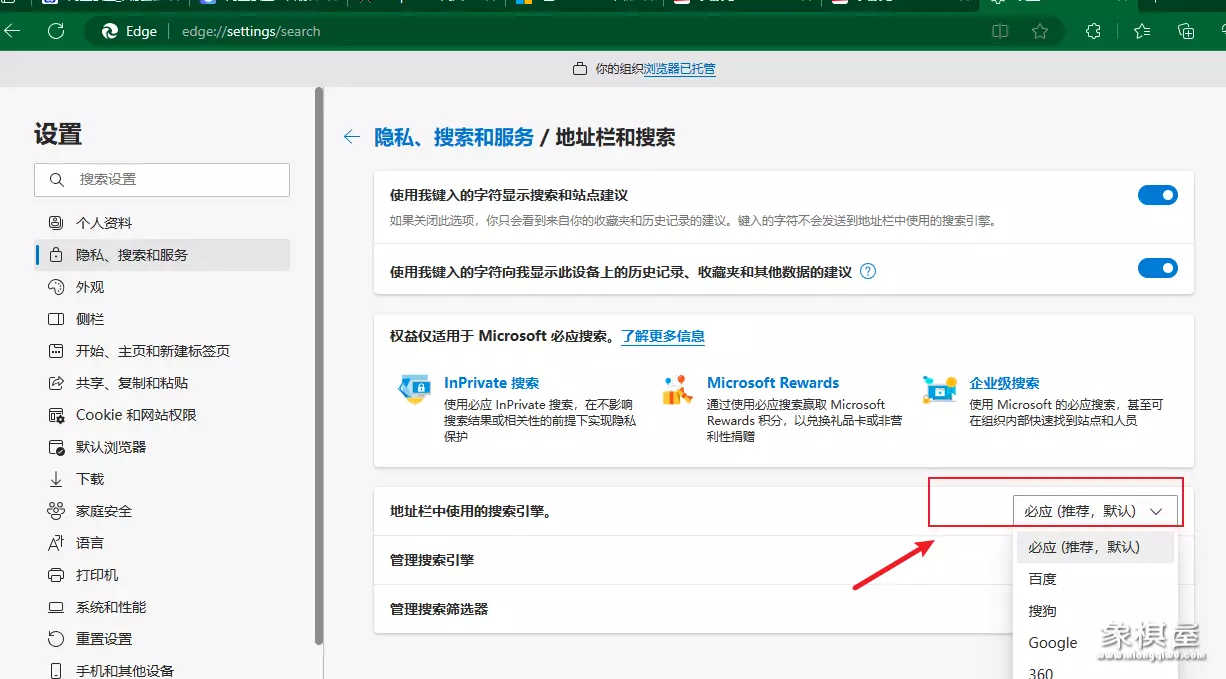
Task: Open Collections icon in toolbar
Action: (x=1186, y=31)
